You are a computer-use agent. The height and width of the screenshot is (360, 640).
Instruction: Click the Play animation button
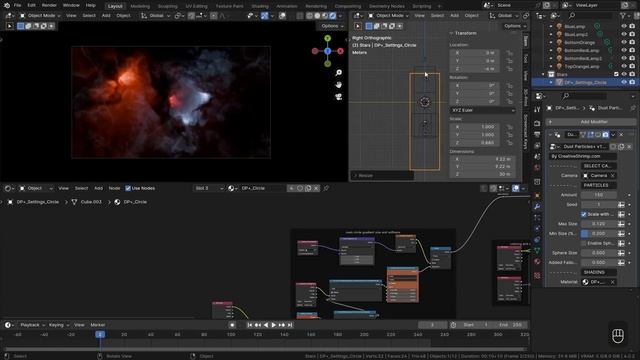tap(273, 325)
